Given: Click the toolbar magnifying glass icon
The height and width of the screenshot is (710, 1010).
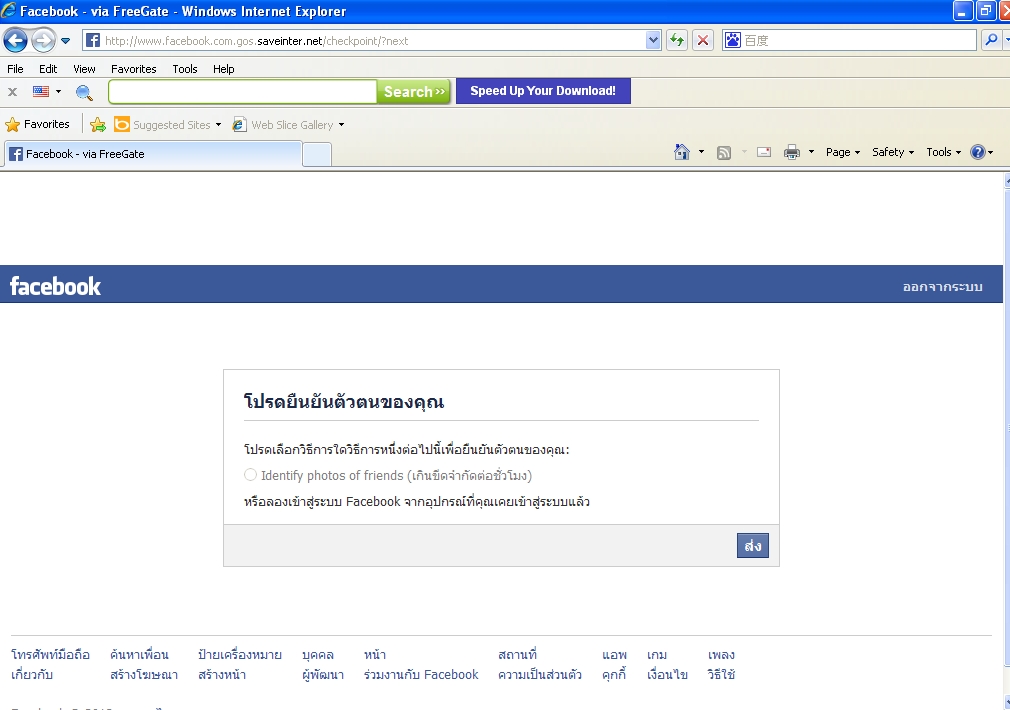Looking at the screenshot, I should click(84, 92).
